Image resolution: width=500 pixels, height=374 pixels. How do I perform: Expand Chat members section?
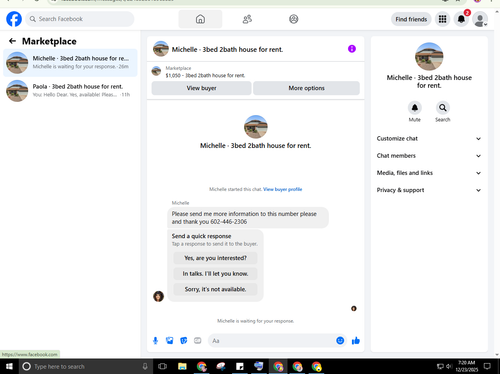pyautogui.click(x=429, y=156)
